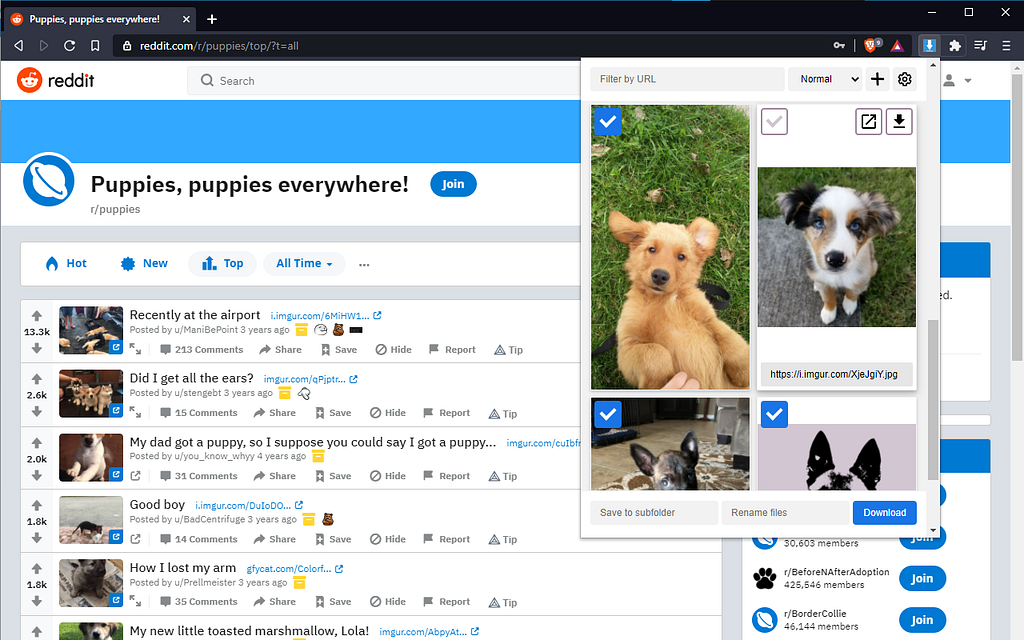Open 213 Comments on the airport post
This screenshot has width=1024, height=640.
(x=202, y=349)
